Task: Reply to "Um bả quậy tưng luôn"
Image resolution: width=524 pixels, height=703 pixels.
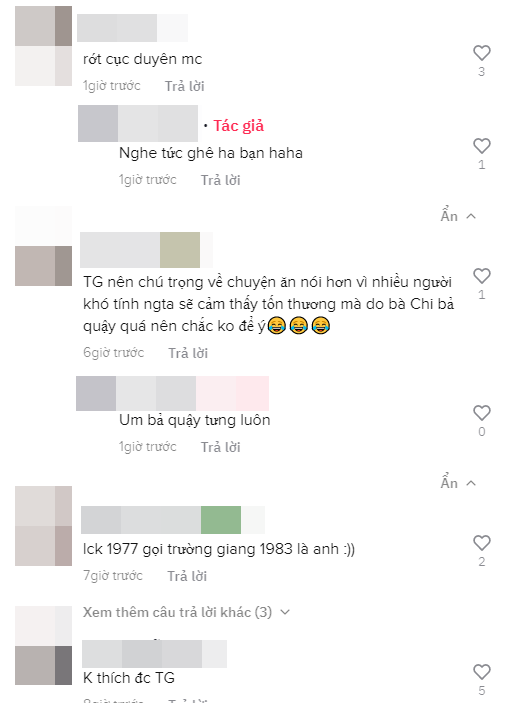Action: (220, 447)
